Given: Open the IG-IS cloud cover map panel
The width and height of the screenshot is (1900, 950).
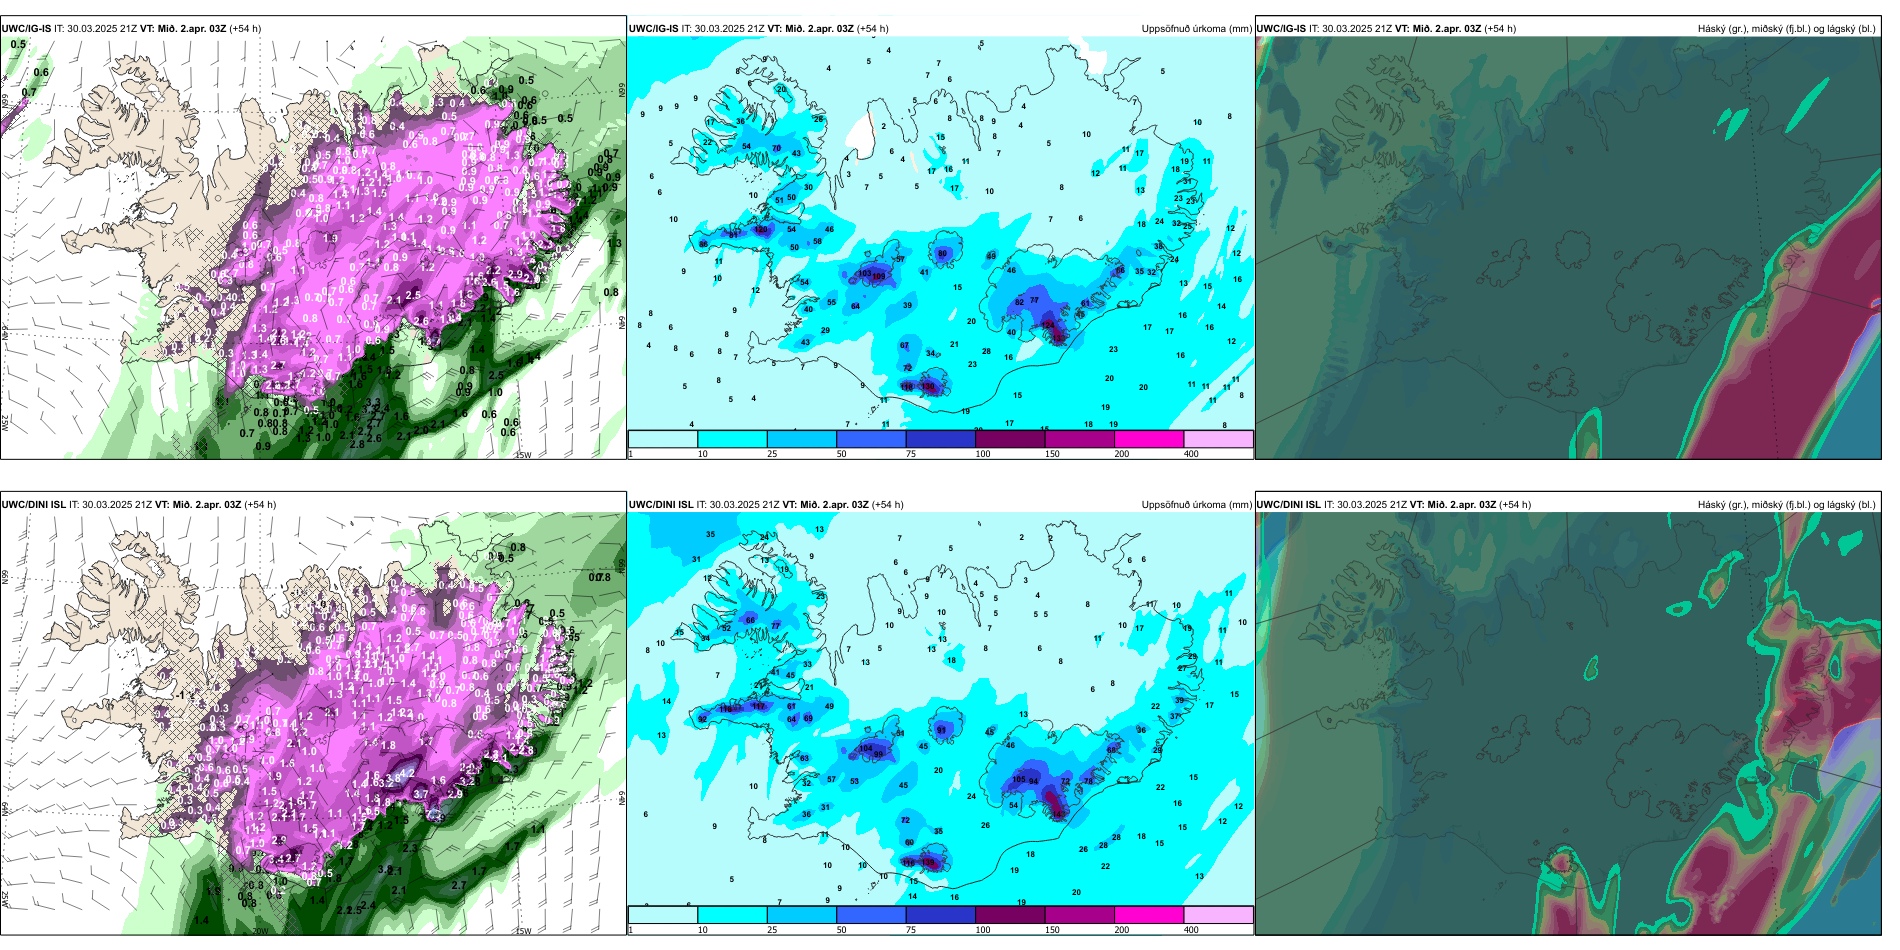Looking at the screenshot, I should (x=1568, y=248).
